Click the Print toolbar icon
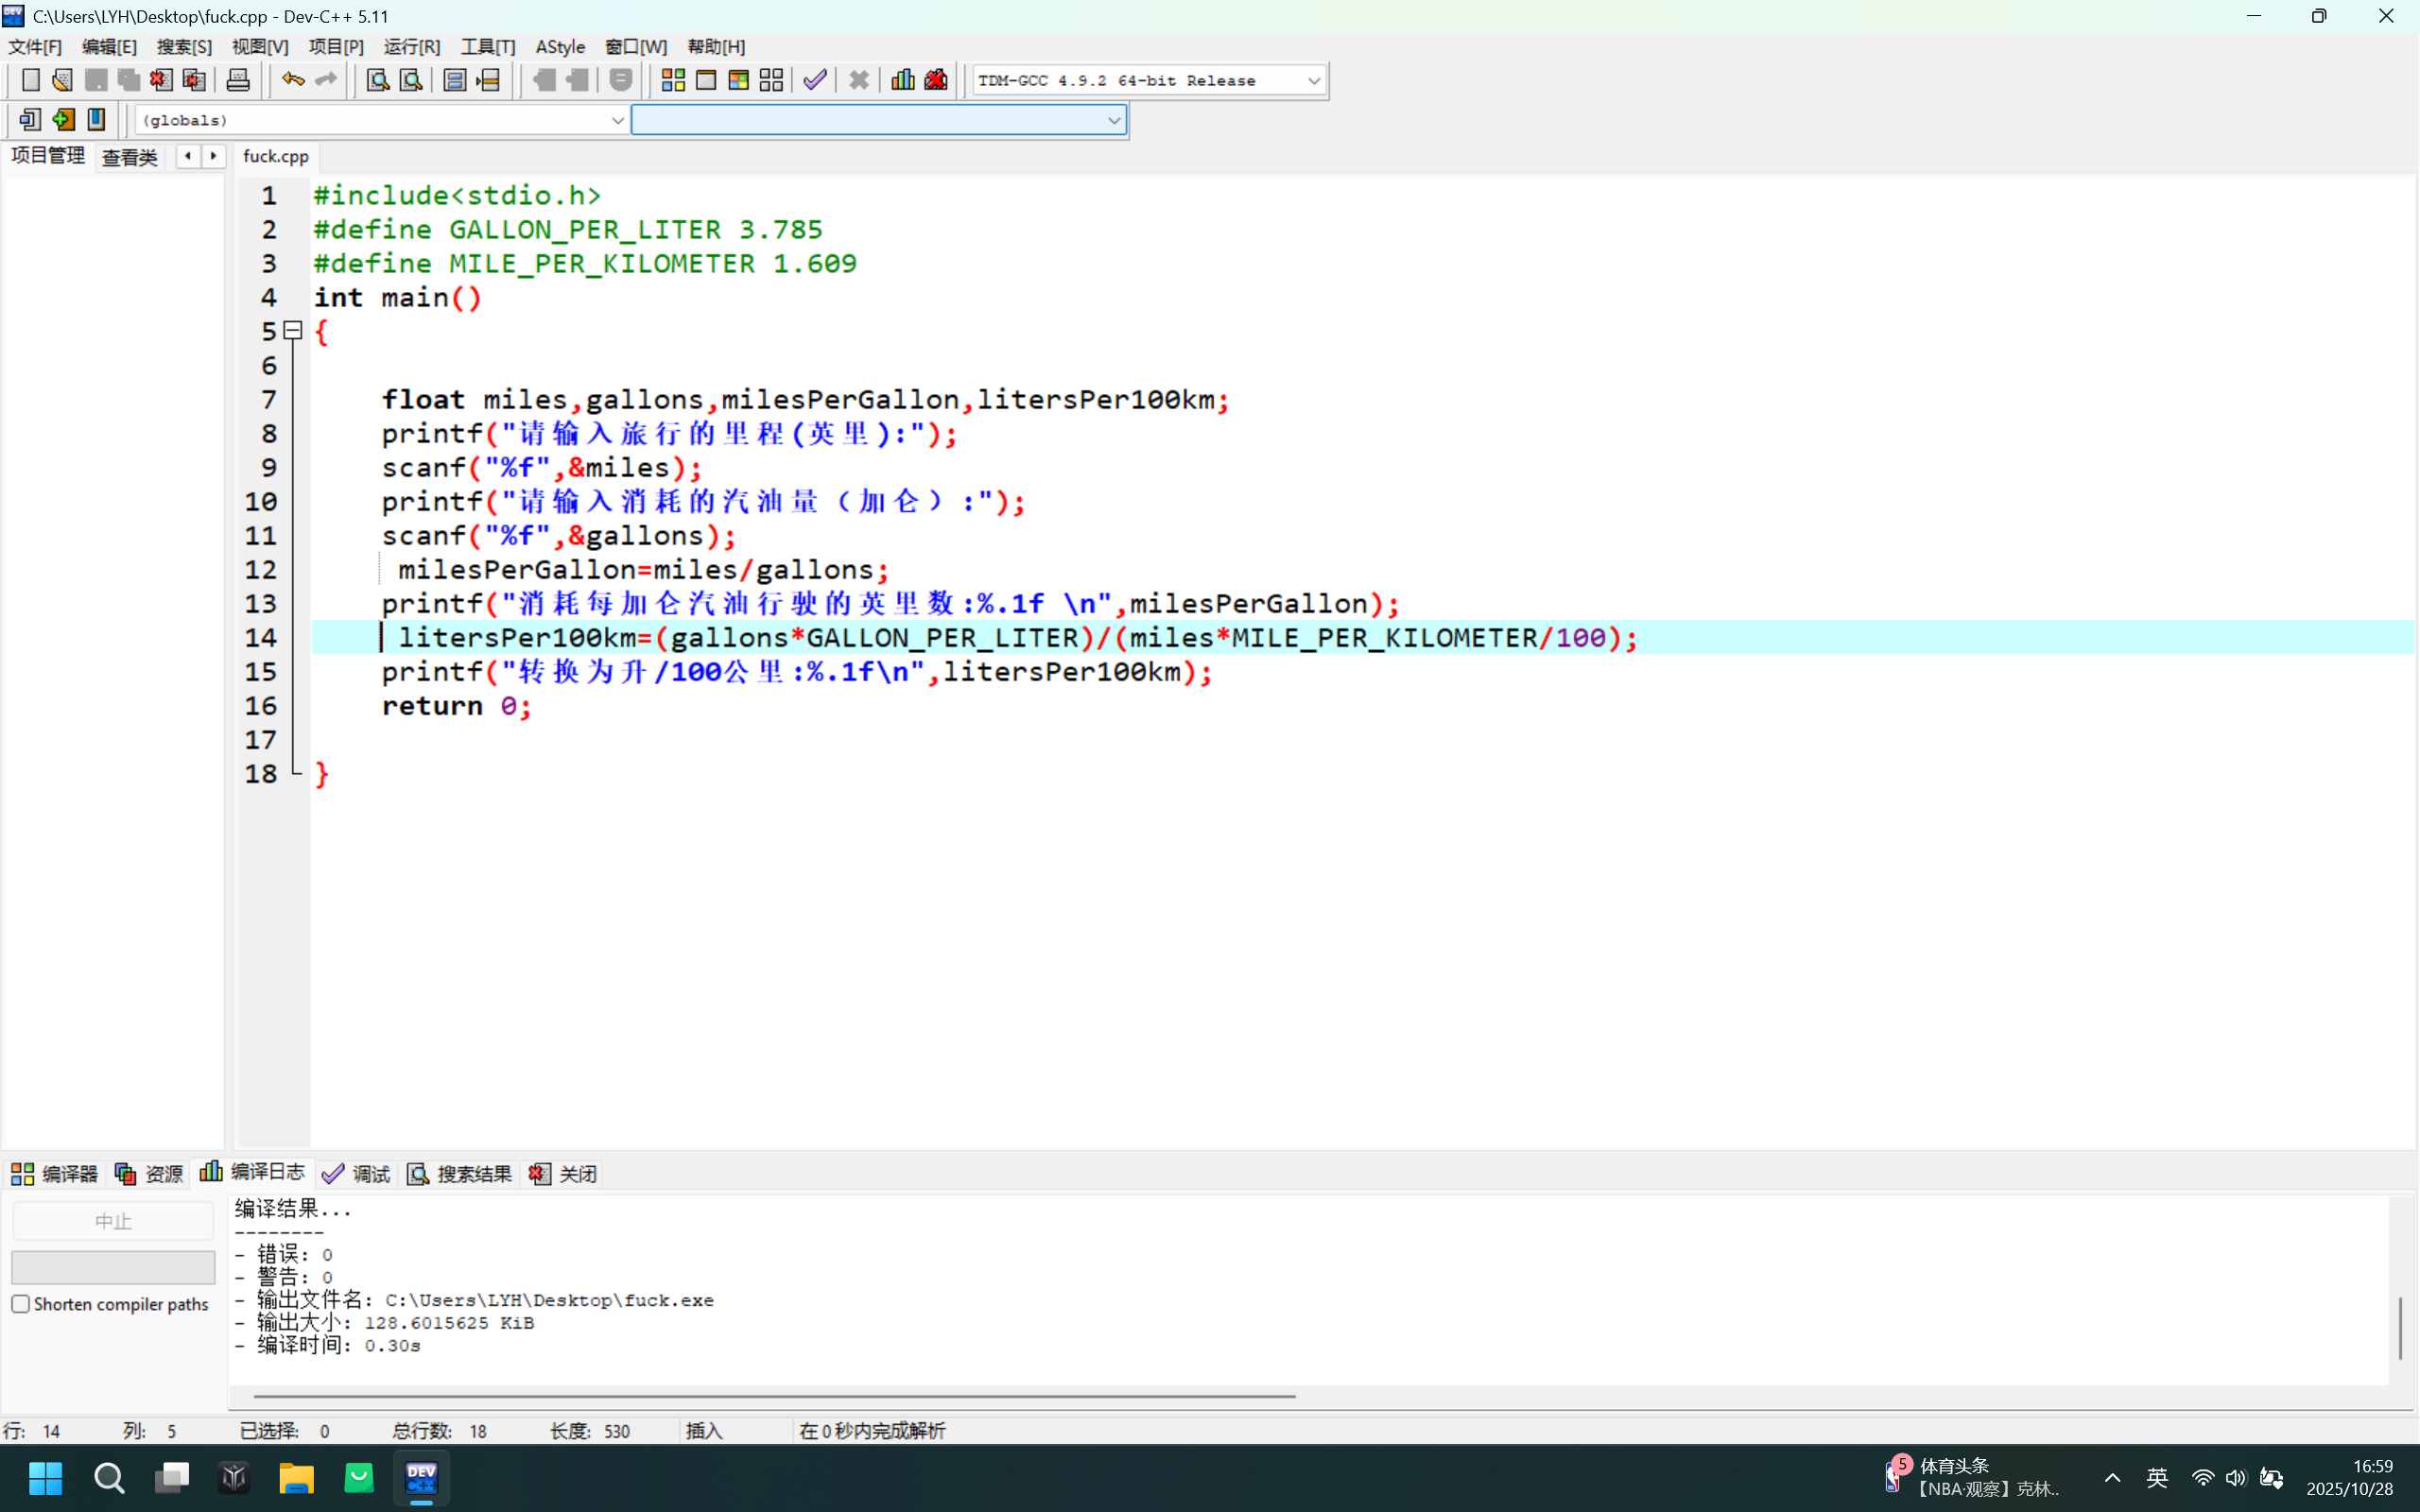Image resolution: width=2420 pixels, height=1512 pixels. click(238, 80)
